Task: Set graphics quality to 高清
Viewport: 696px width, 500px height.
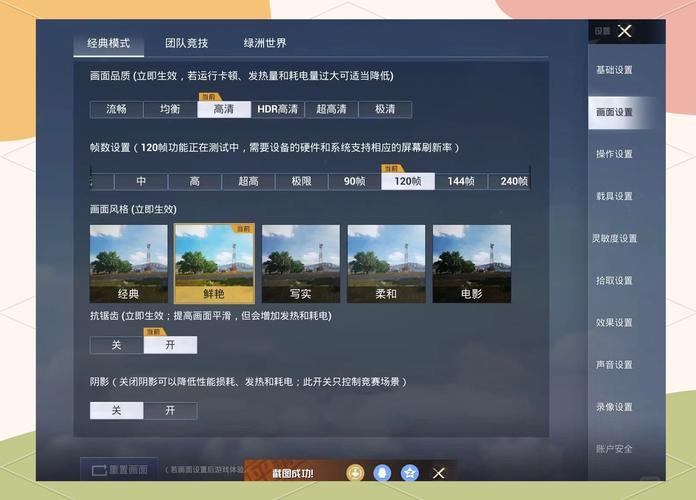Action: click(224, 109)
